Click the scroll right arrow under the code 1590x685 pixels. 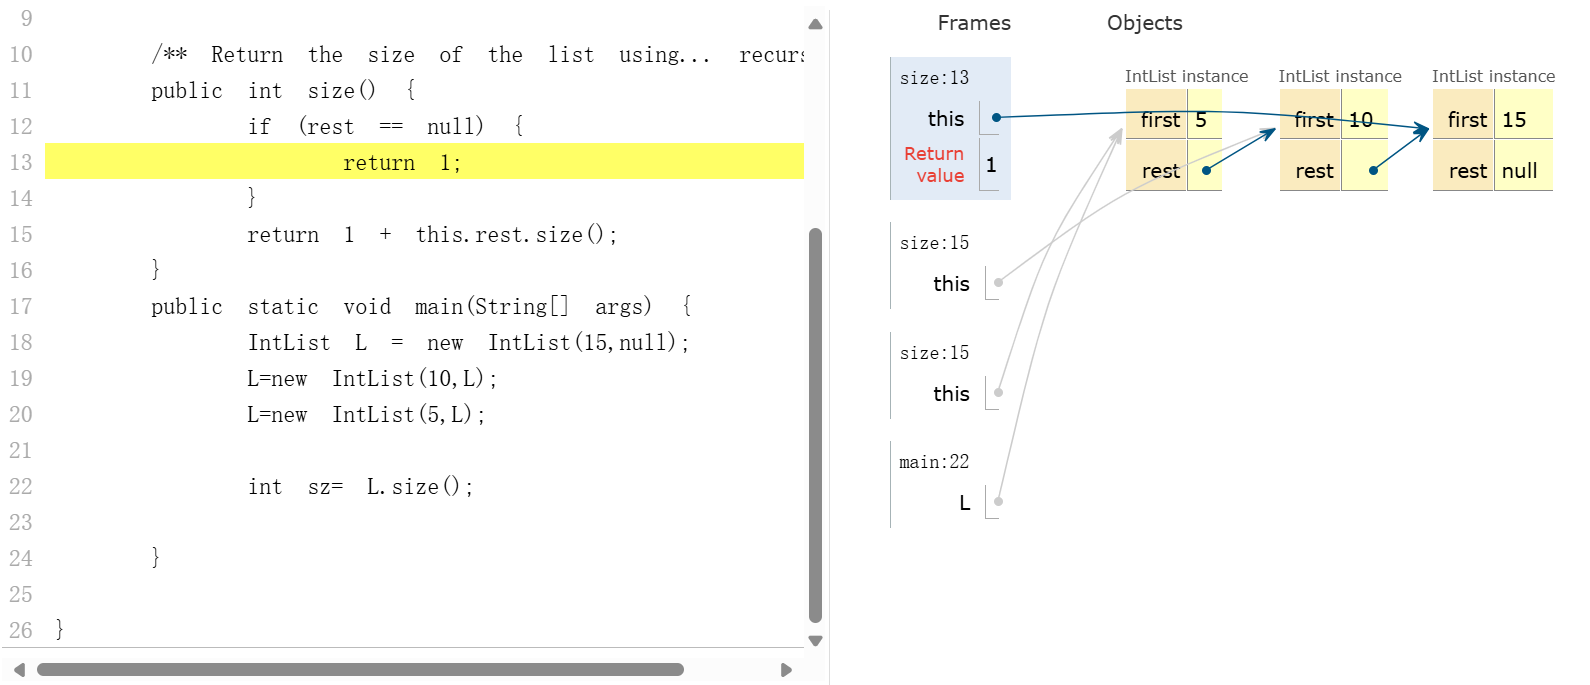(x=786, y=670)
